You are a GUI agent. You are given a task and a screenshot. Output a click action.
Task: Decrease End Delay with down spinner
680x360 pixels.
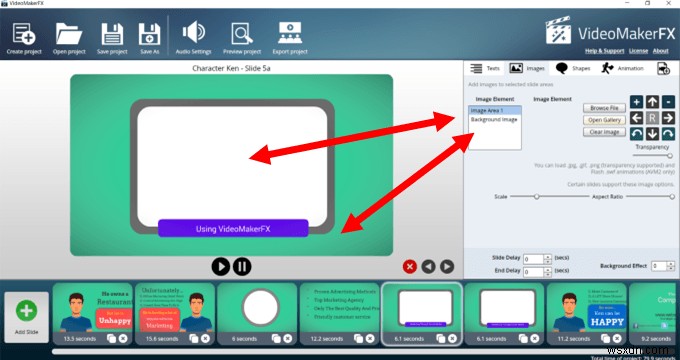click(547, 275)
